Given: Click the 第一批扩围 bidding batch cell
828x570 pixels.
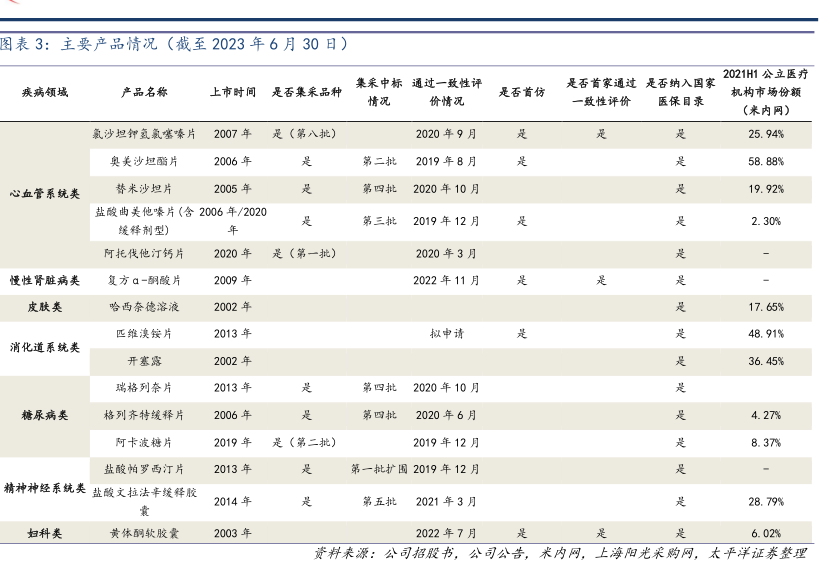Looking at the screenshot, I should (x=379, y=468).
